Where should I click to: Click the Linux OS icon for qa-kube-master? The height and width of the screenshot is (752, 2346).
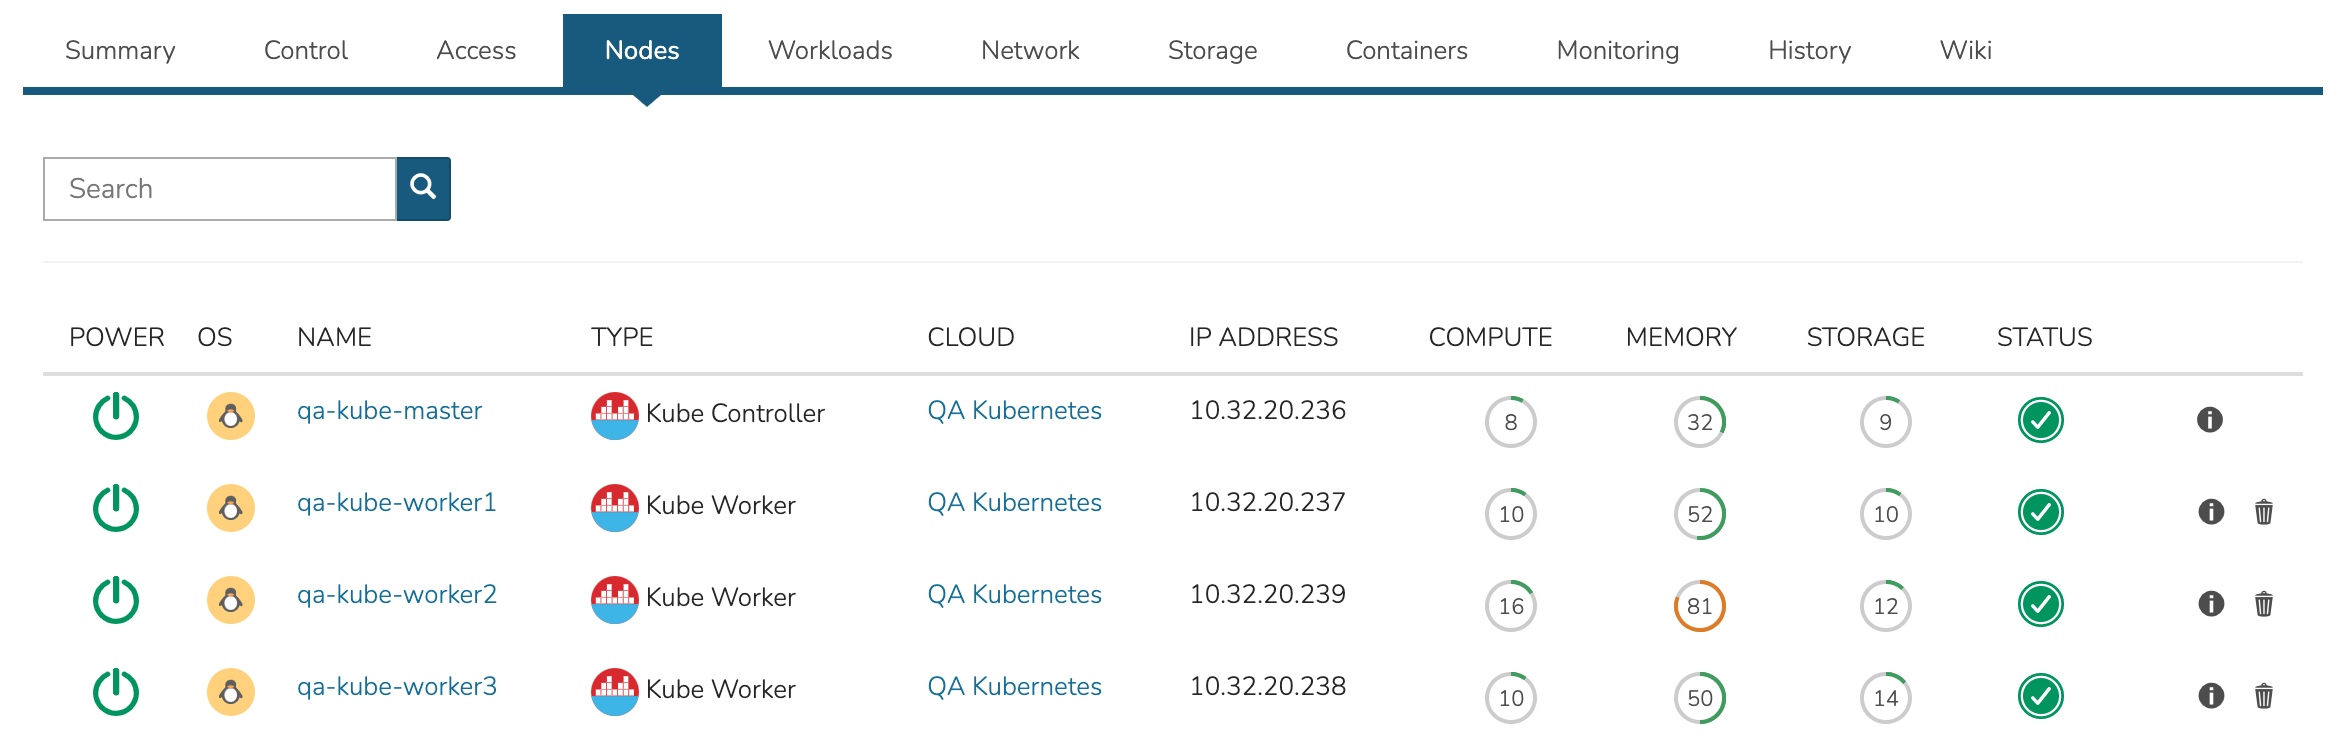(x=231, y=416)
